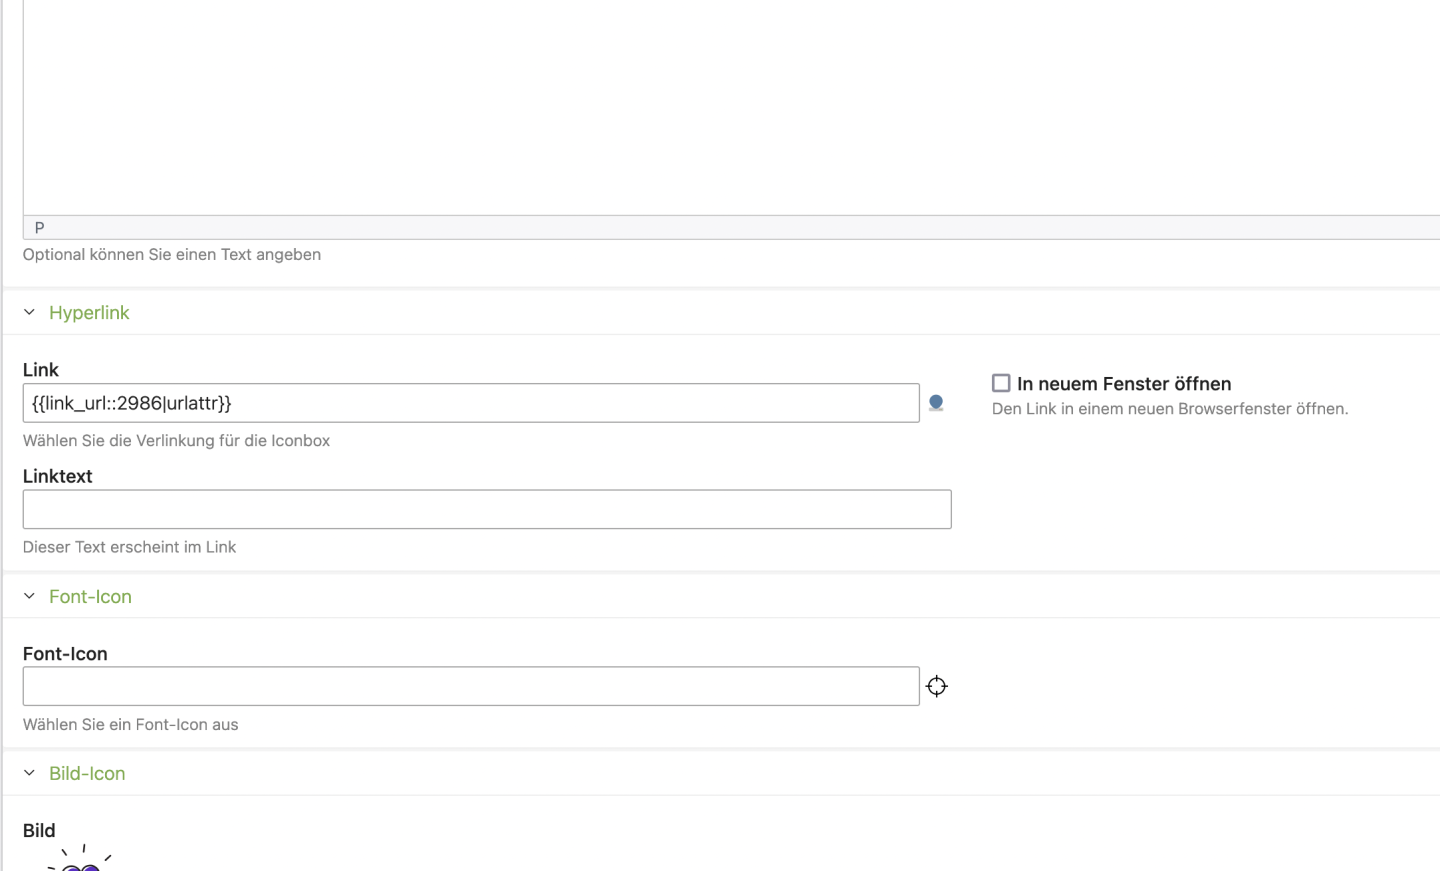Click the green Font-Icon section heading
1440x871 pixels.
[90, 597]
